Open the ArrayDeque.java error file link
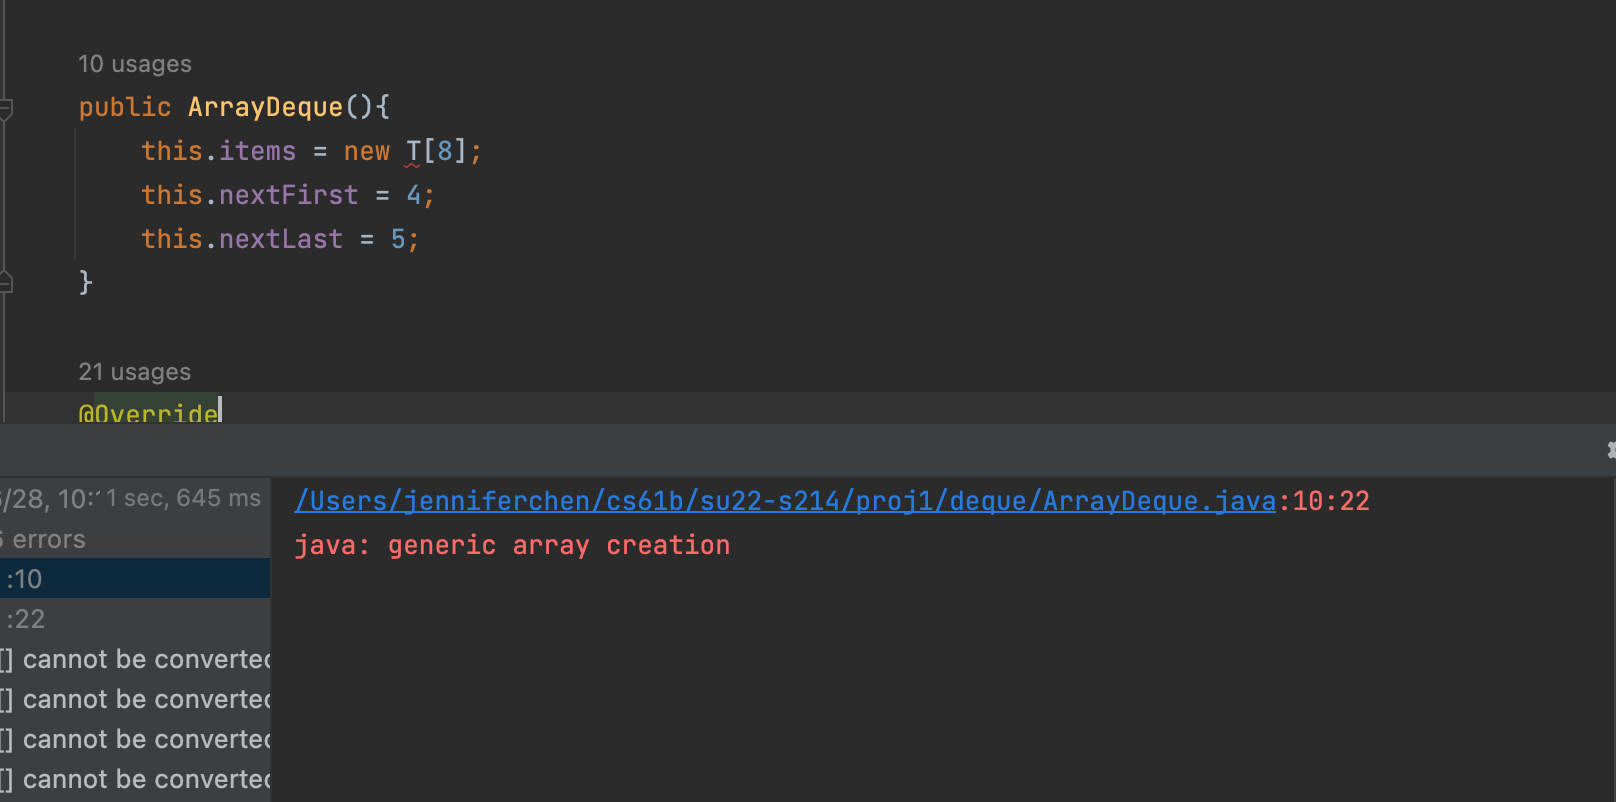This screenshot has height=802, width=1616. [785, 501]
